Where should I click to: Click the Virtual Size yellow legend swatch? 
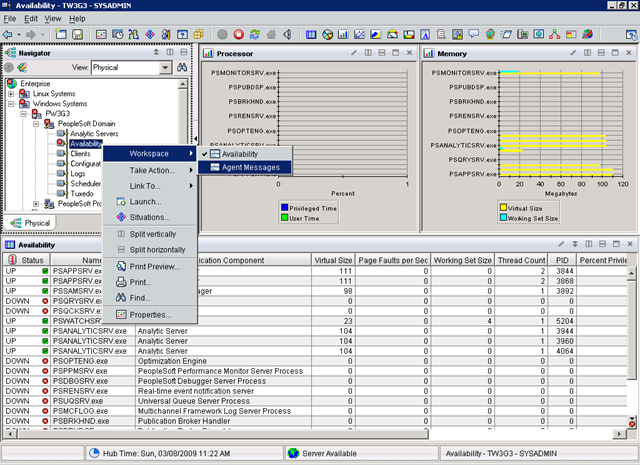[x=504, y=208]
